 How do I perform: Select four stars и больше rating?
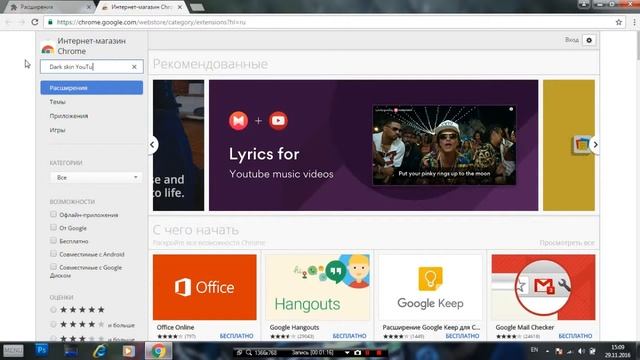tap(53, 324)
